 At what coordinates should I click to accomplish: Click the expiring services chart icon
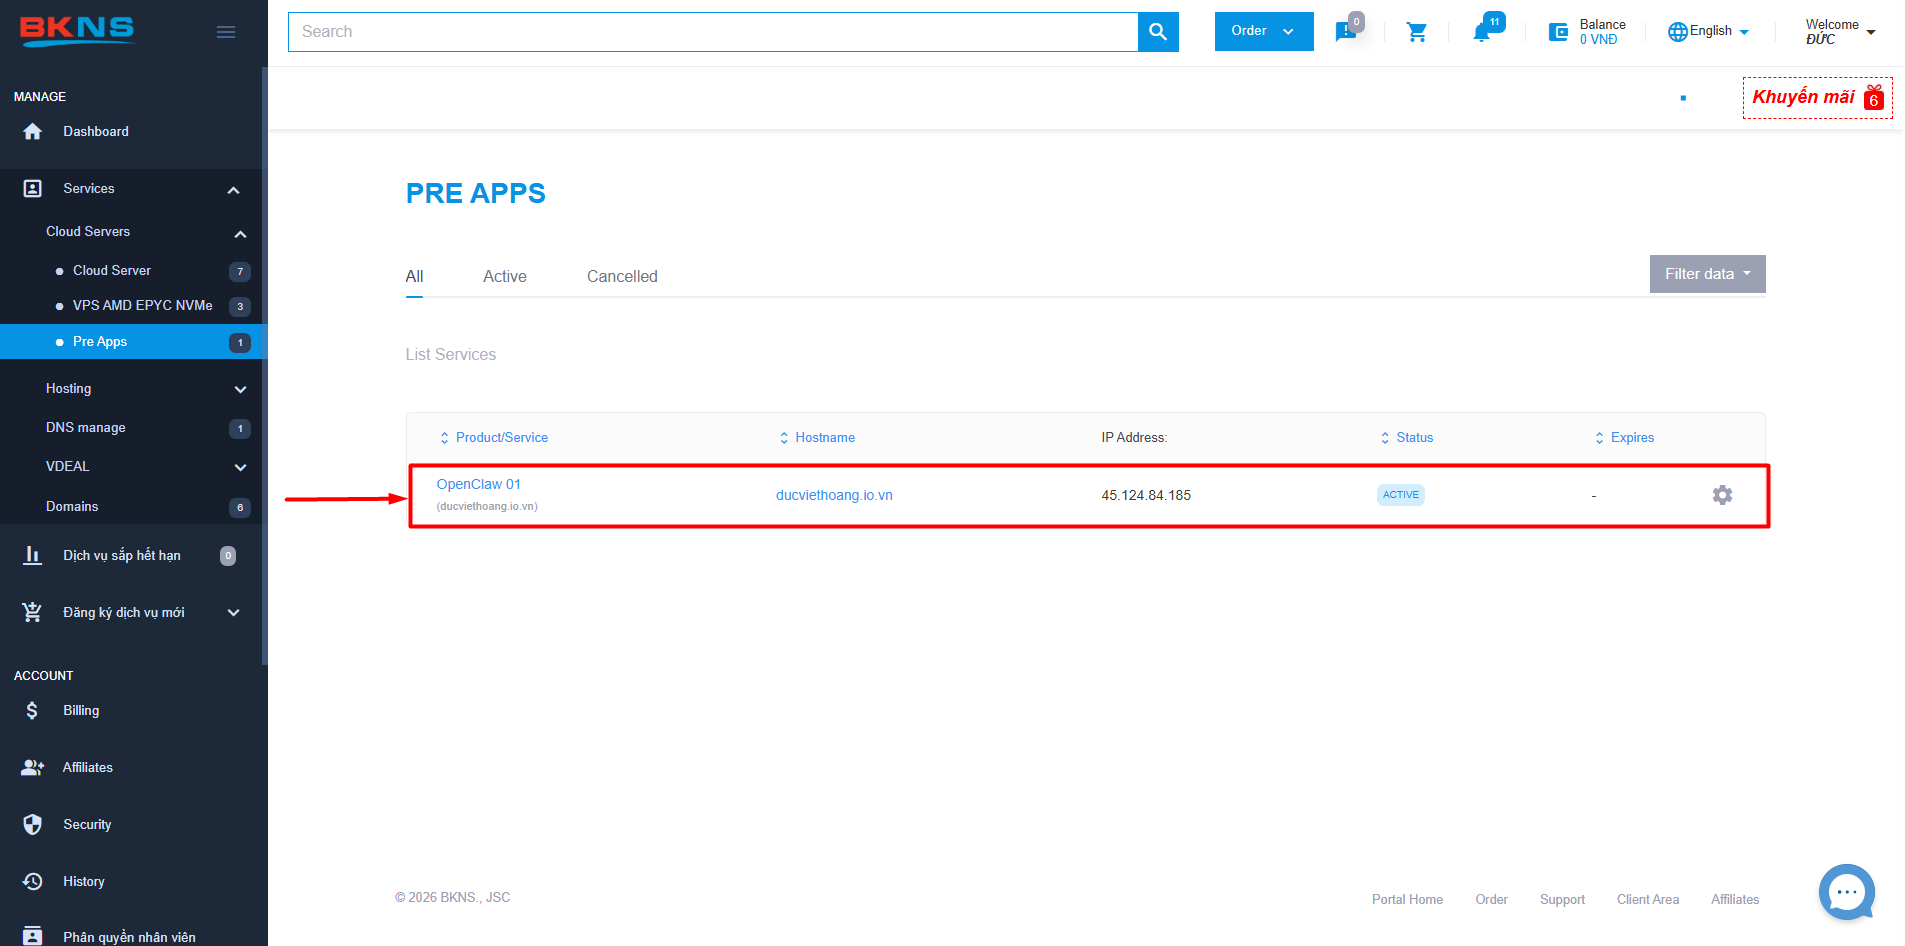(x=33, y=555)
